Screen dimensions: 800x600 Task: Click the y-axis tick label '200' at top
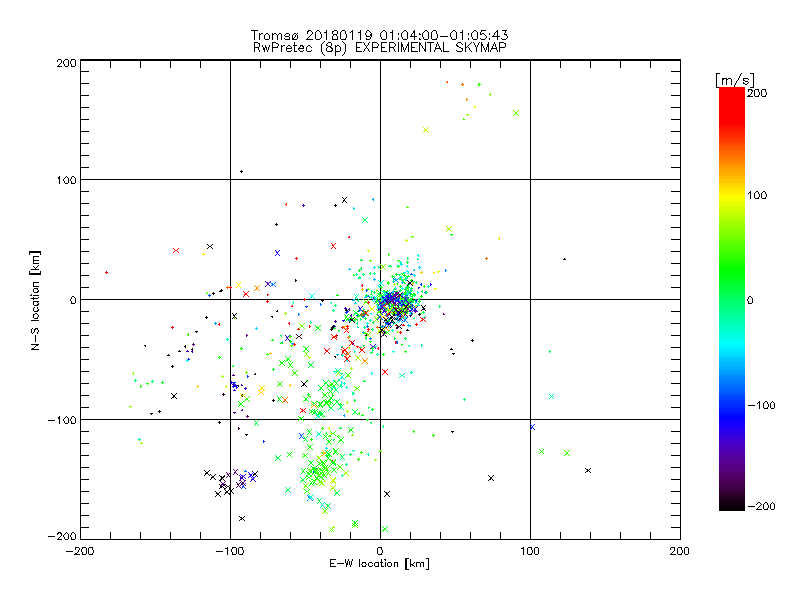point(66,63)
